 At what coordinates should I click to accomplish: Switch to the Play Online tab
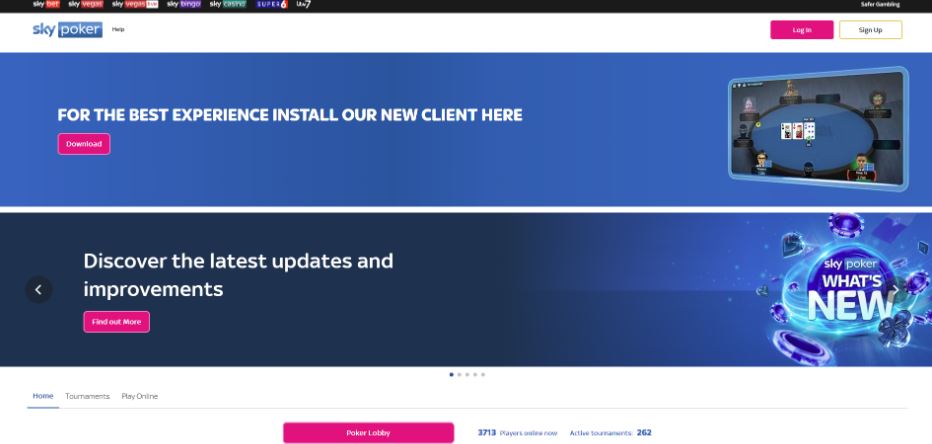[140, 396]
